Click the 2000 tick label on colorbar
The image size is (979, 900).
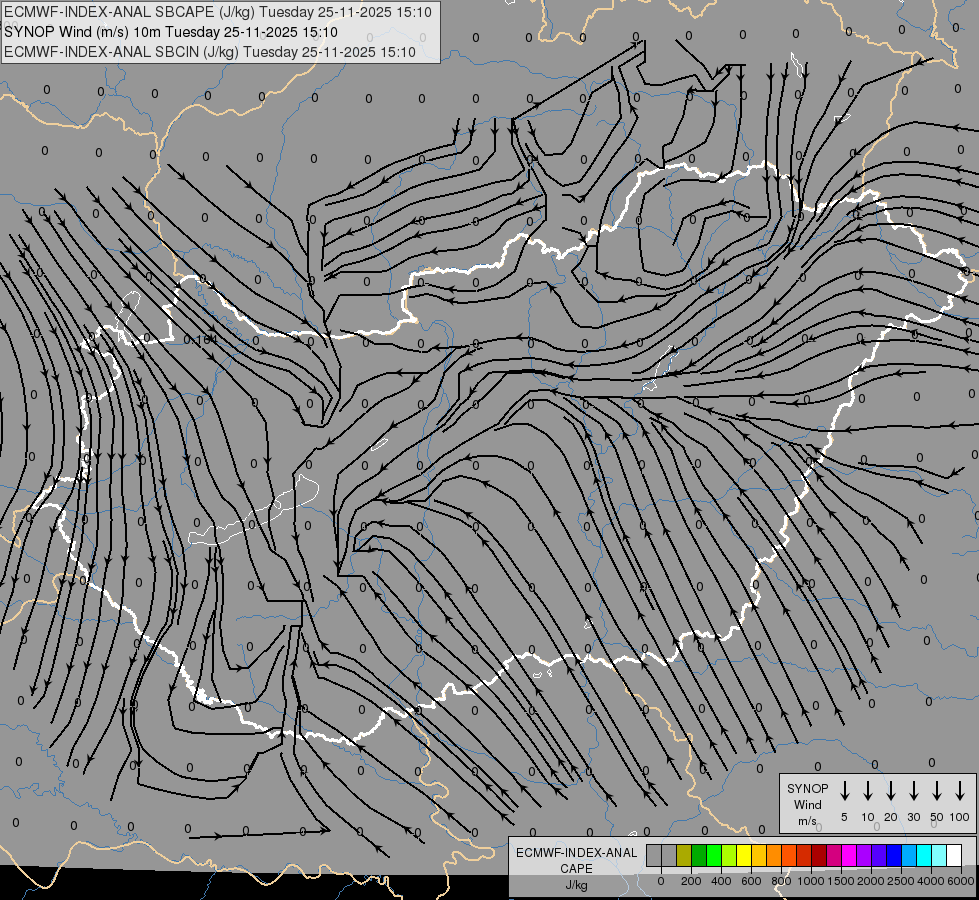coord(871,881)
